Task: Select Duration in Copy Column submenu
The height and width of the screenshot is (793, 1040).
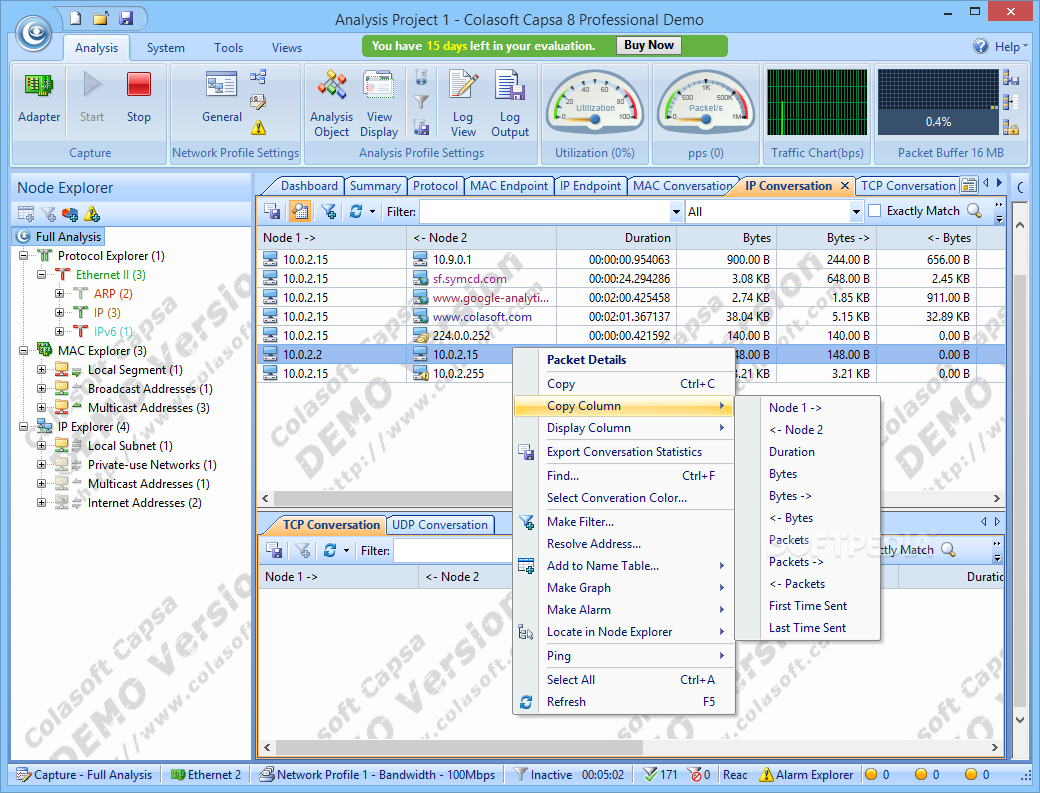Action: [x=792, y=452]
